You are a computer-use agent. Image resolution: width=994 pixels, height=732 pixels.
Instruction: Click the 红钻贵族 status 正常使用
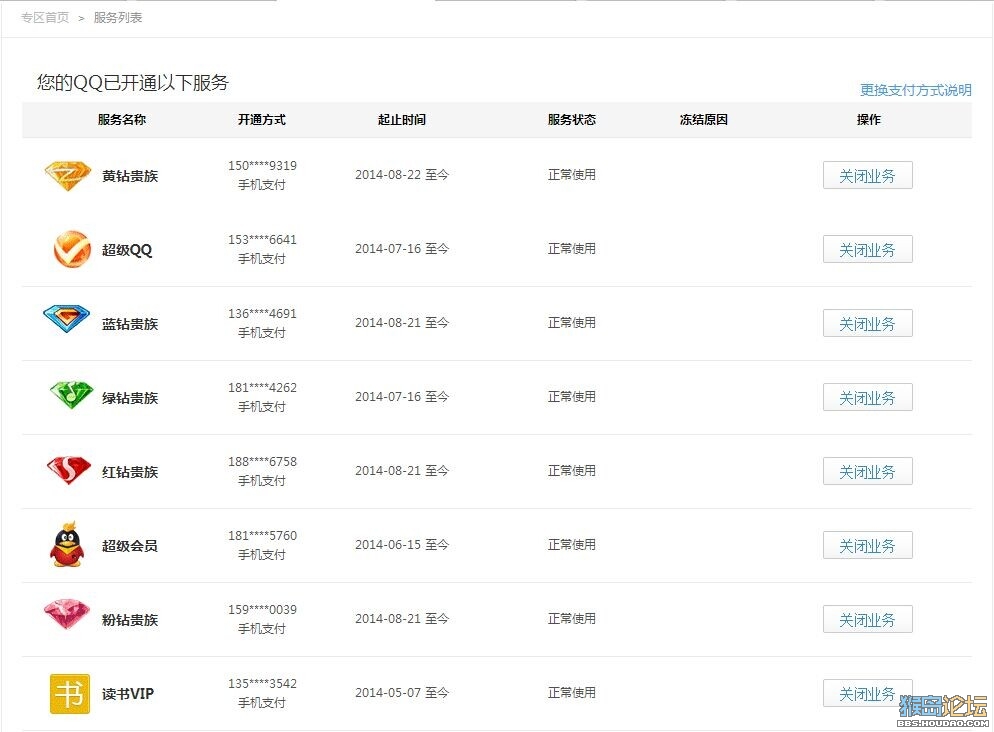click(x=572, y=471)
